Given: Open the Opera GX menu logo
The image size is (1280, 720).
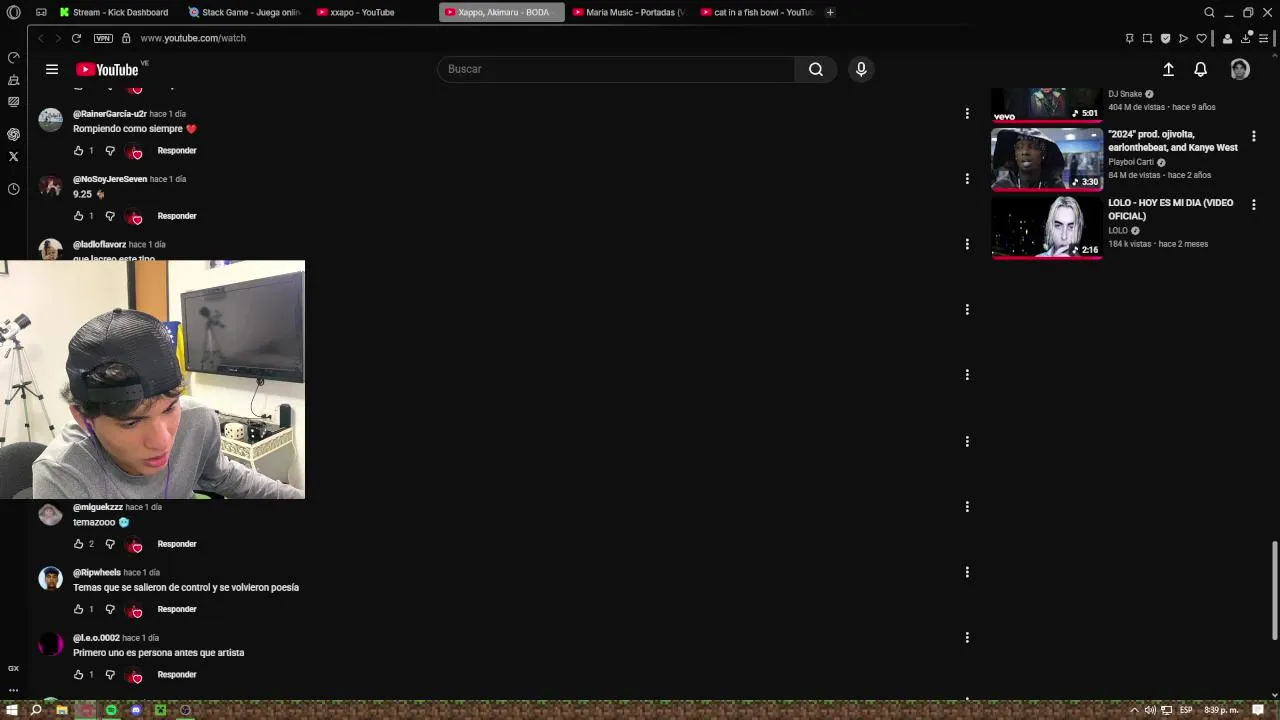Looking at the screenshot, I should 13,12.
